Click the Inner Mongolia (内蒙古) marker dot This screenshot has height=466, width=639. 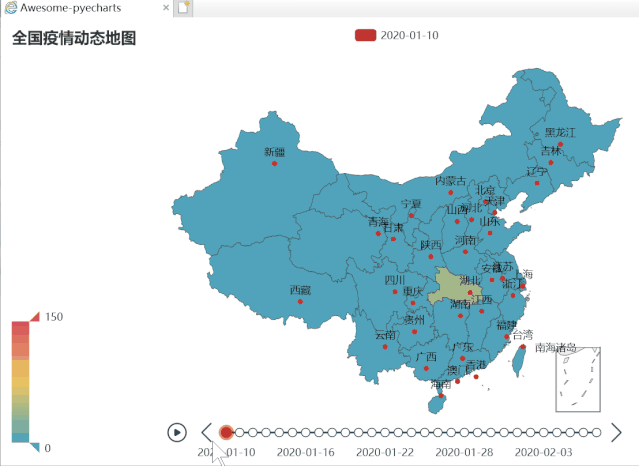[x=450, y=192]
